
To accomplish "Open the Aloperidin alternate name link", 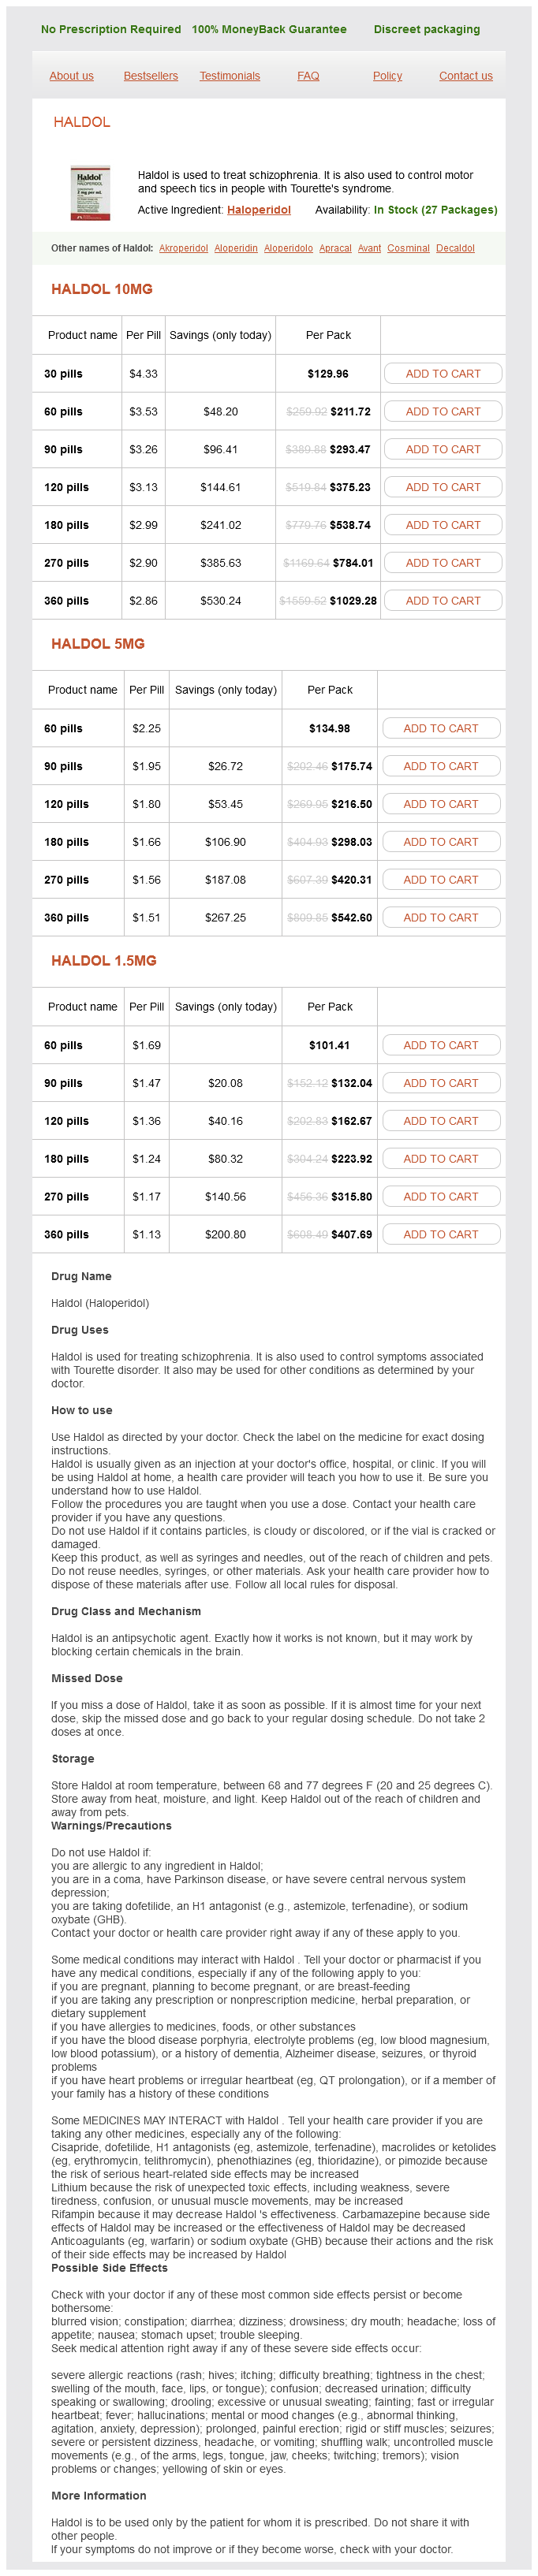I will [235, 248].
